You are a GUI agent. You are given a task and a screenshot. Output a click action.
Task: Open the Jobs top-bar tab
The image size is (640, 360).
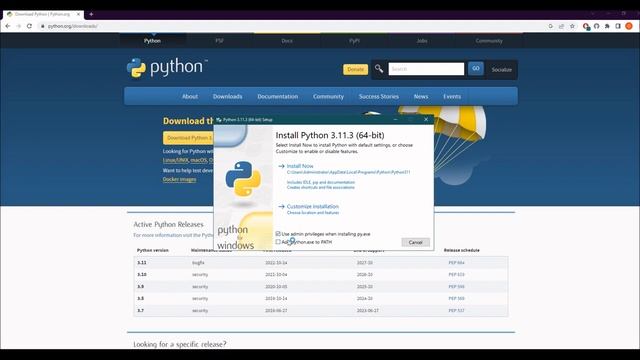(422, 41)
